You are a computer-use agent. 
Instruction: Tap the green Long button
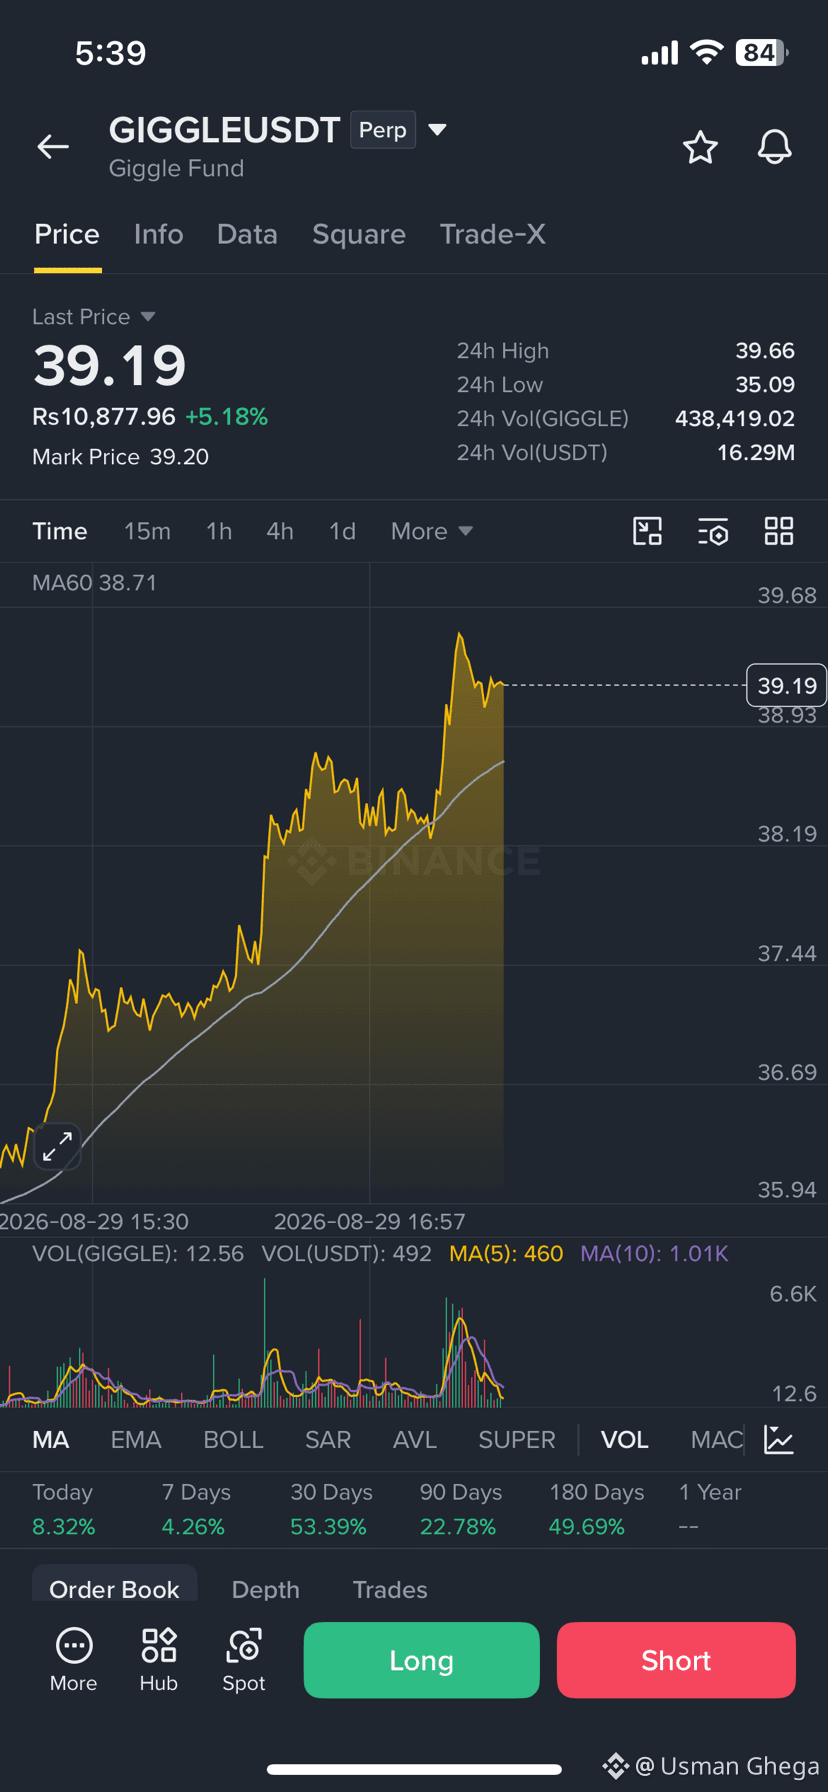coord(421,1660)
